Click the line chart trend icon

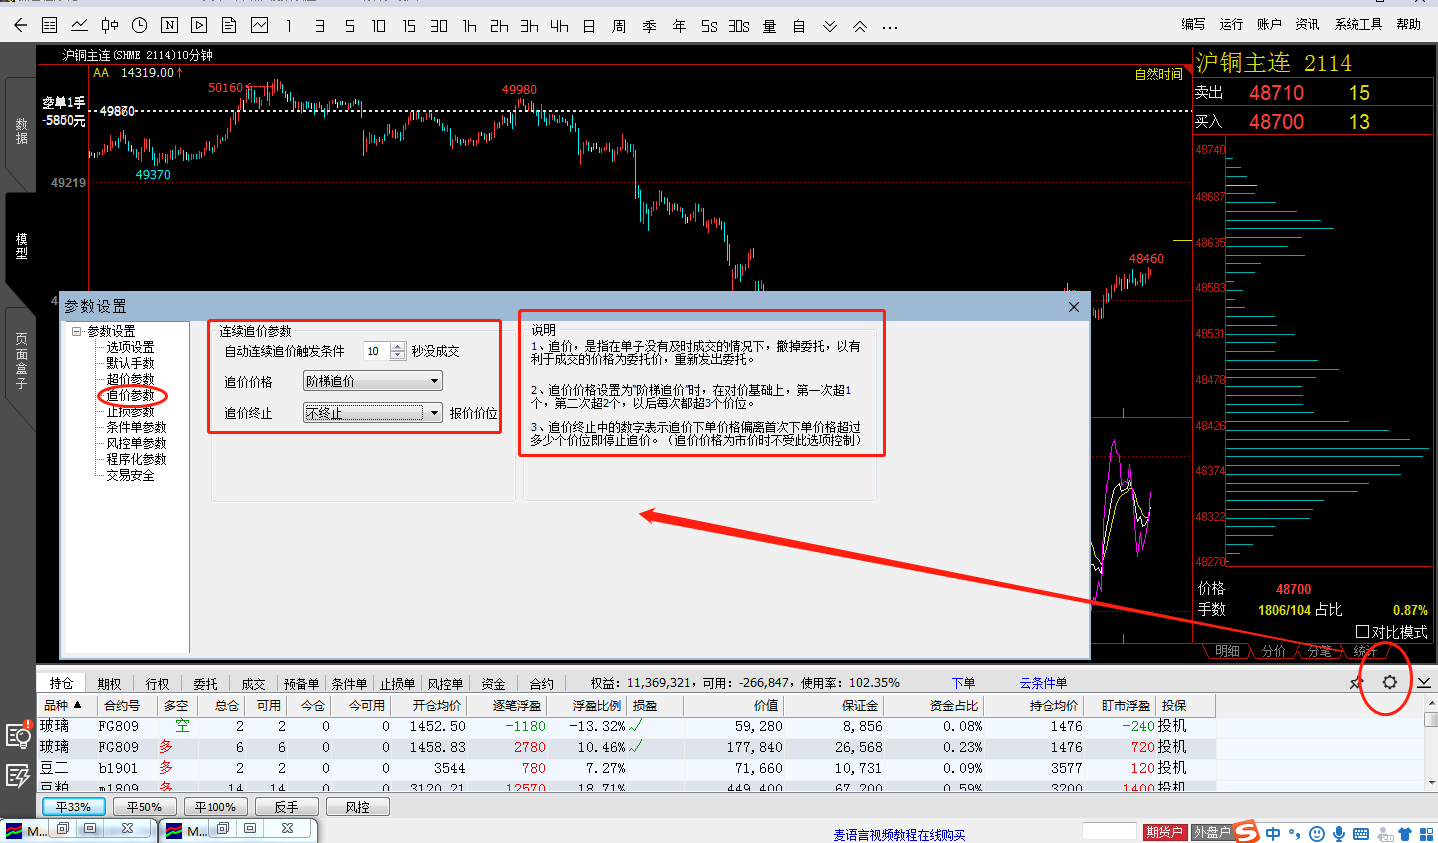(x=80, y=25)
